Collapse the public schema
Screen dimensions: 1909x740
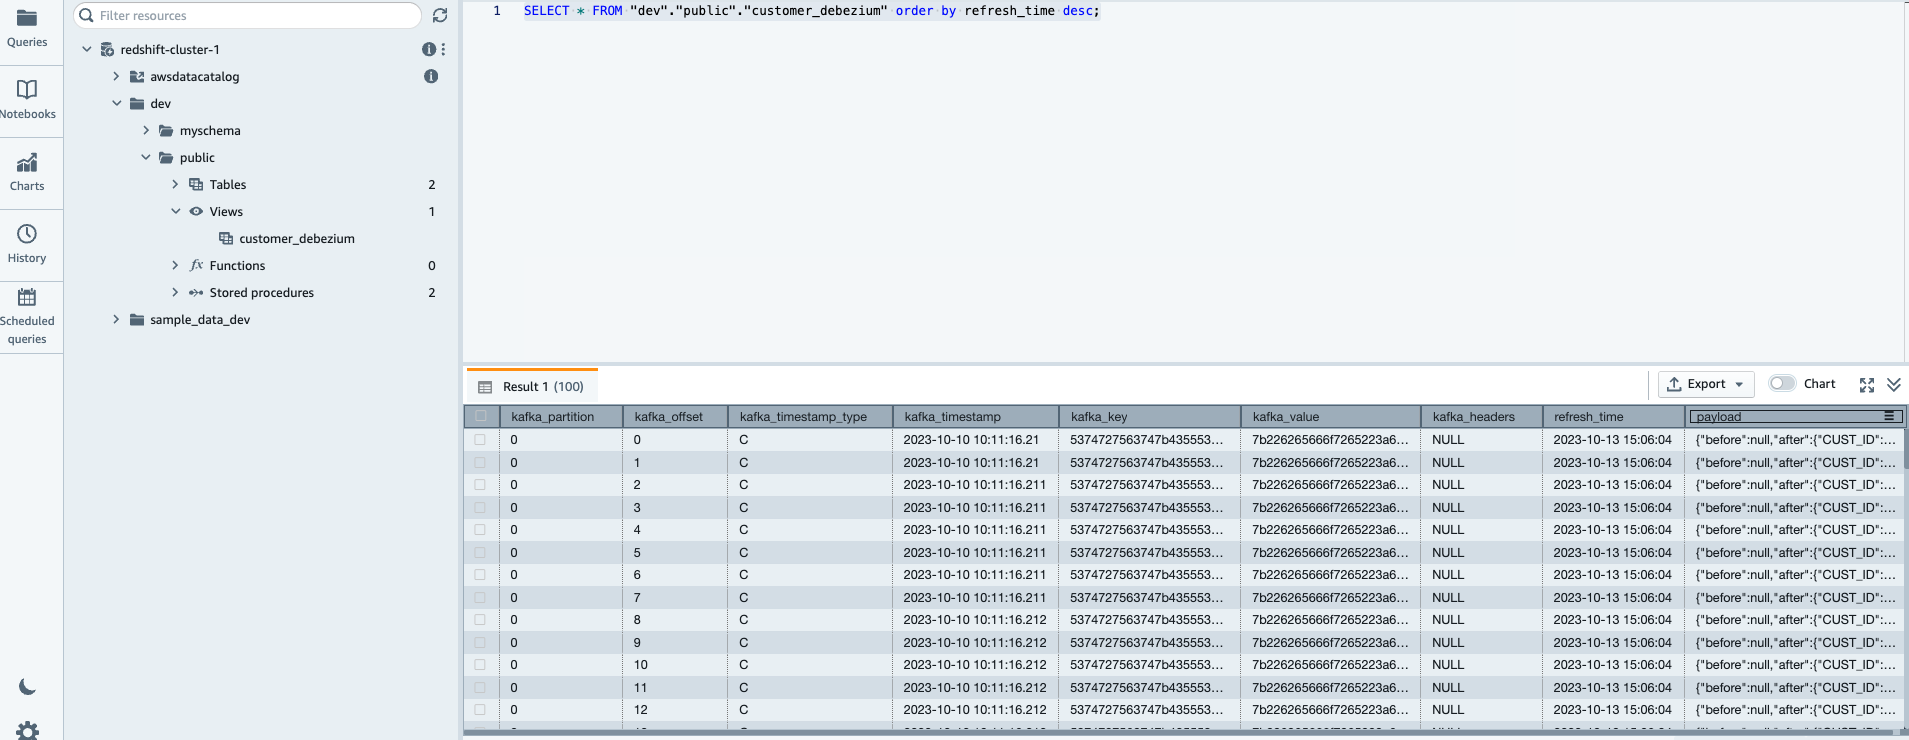146,157
